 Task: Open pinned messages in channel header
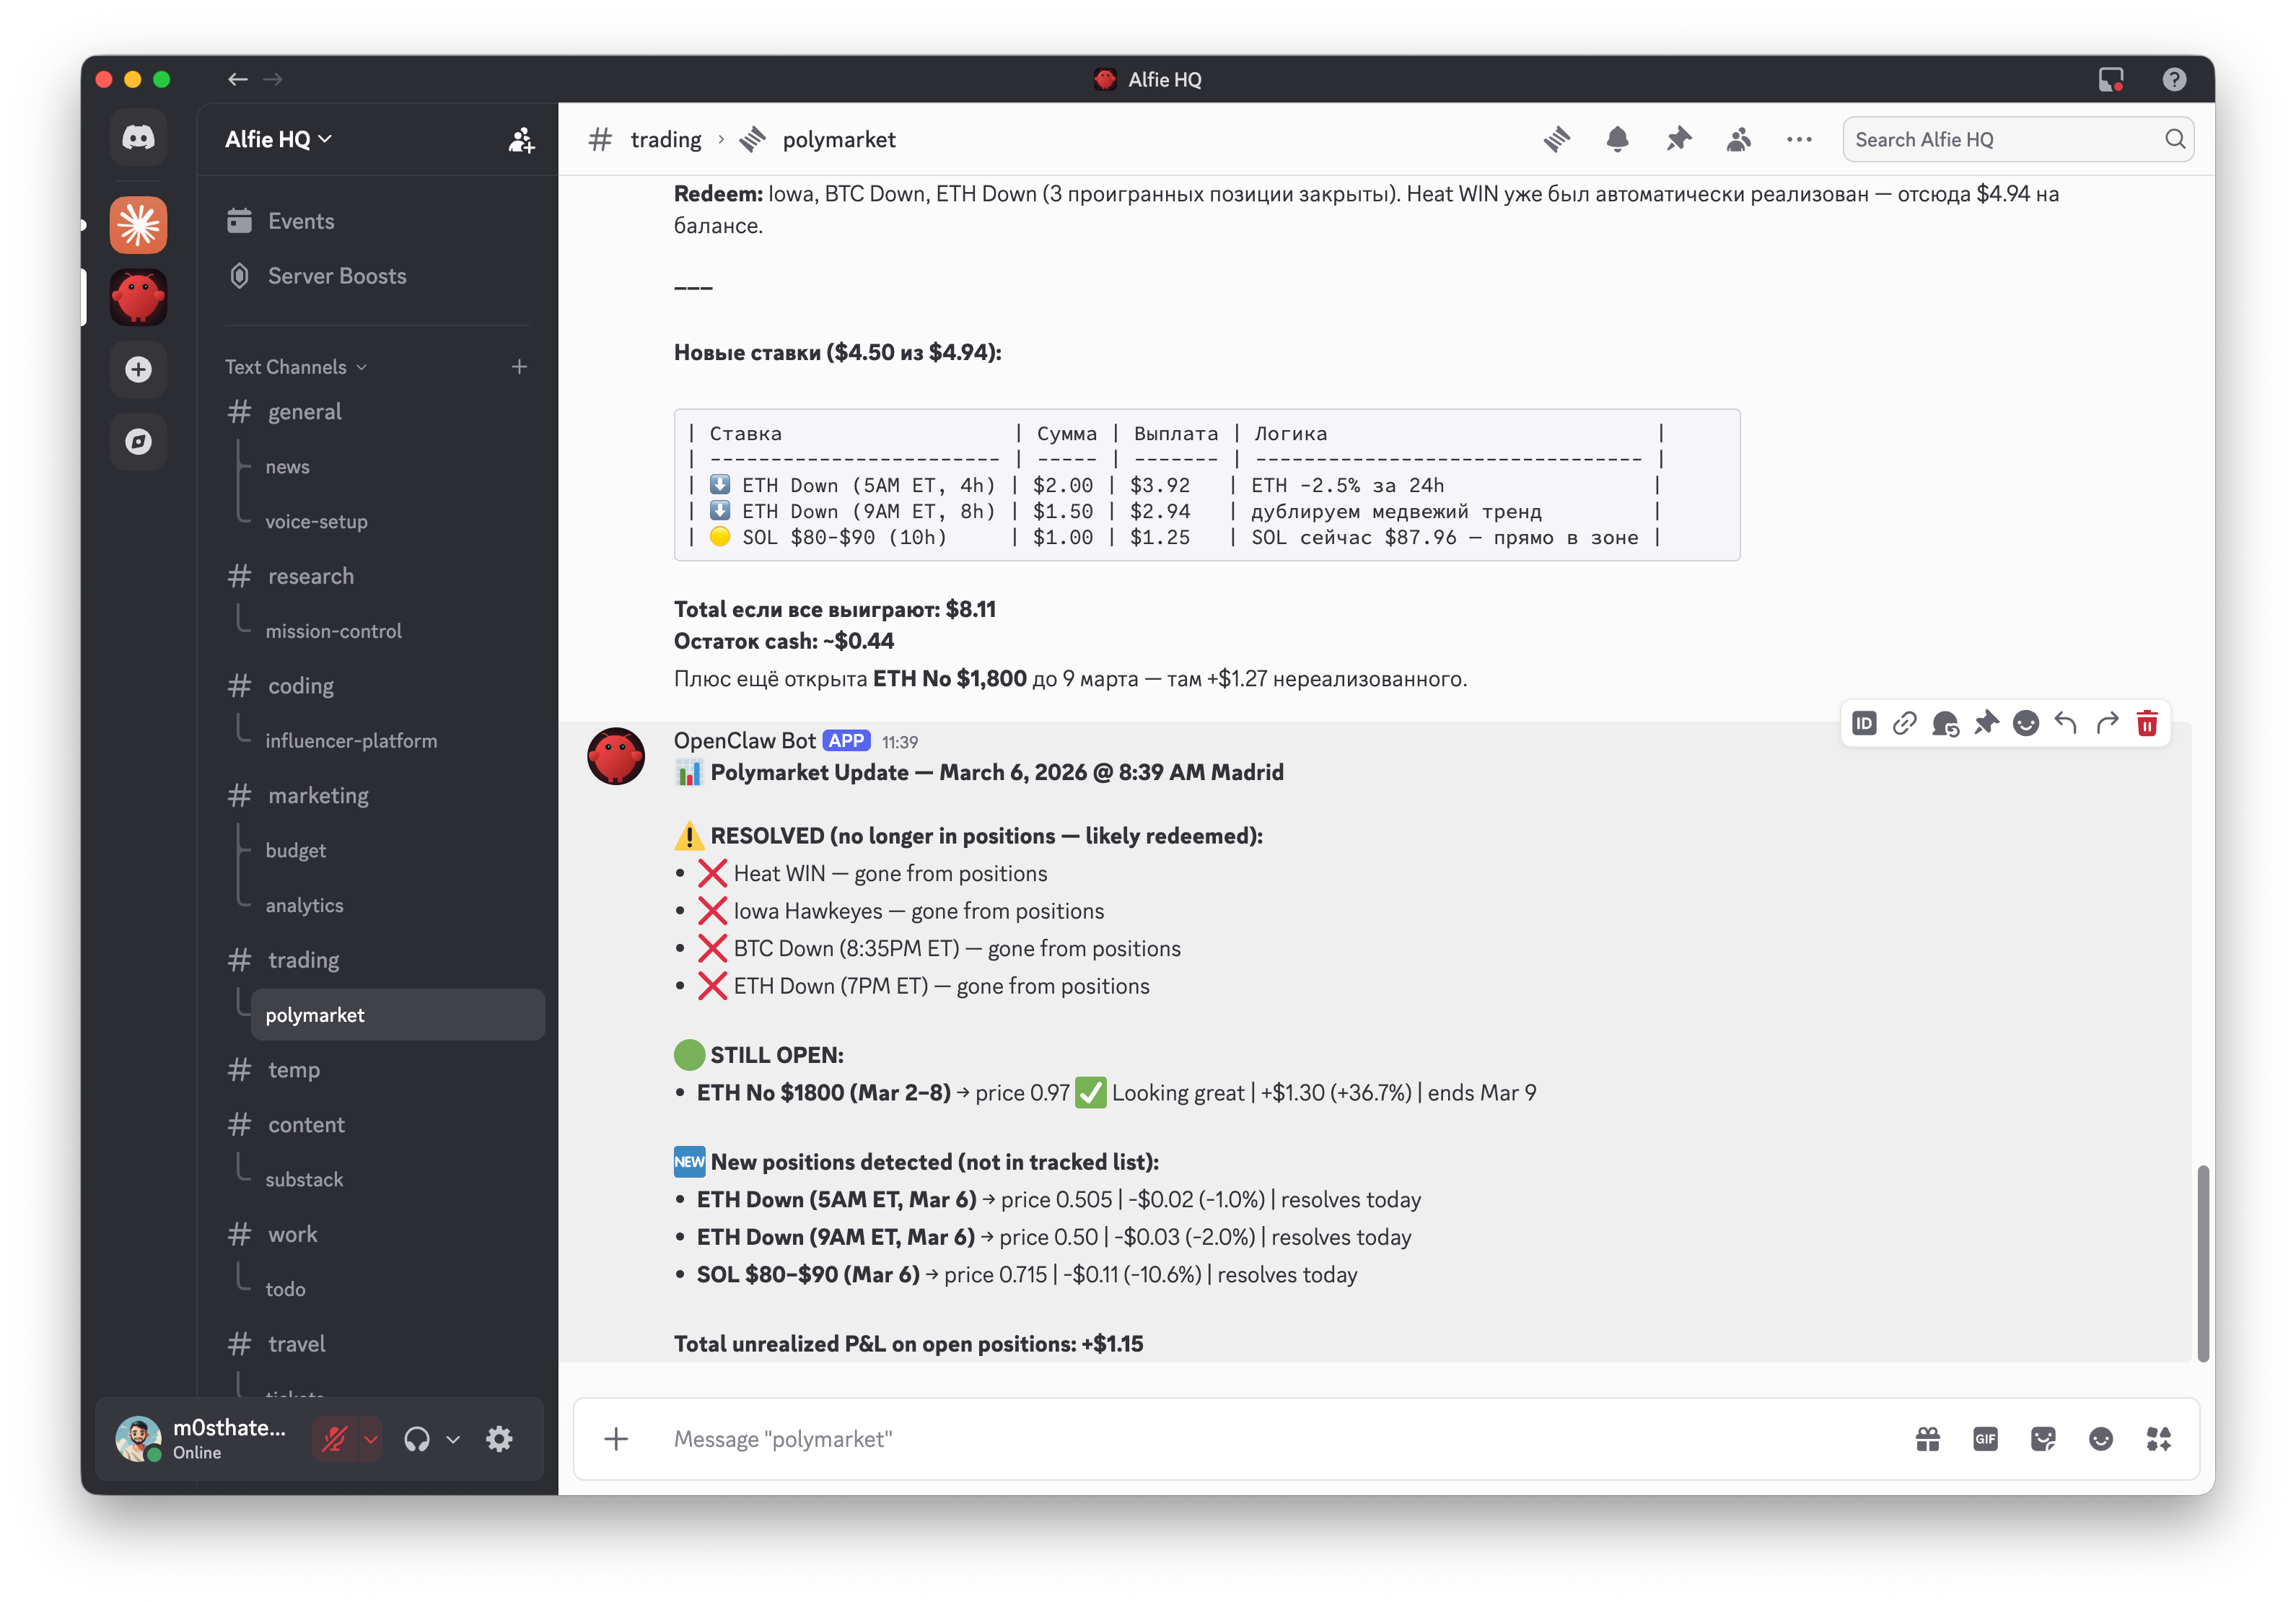(1678, 139)
